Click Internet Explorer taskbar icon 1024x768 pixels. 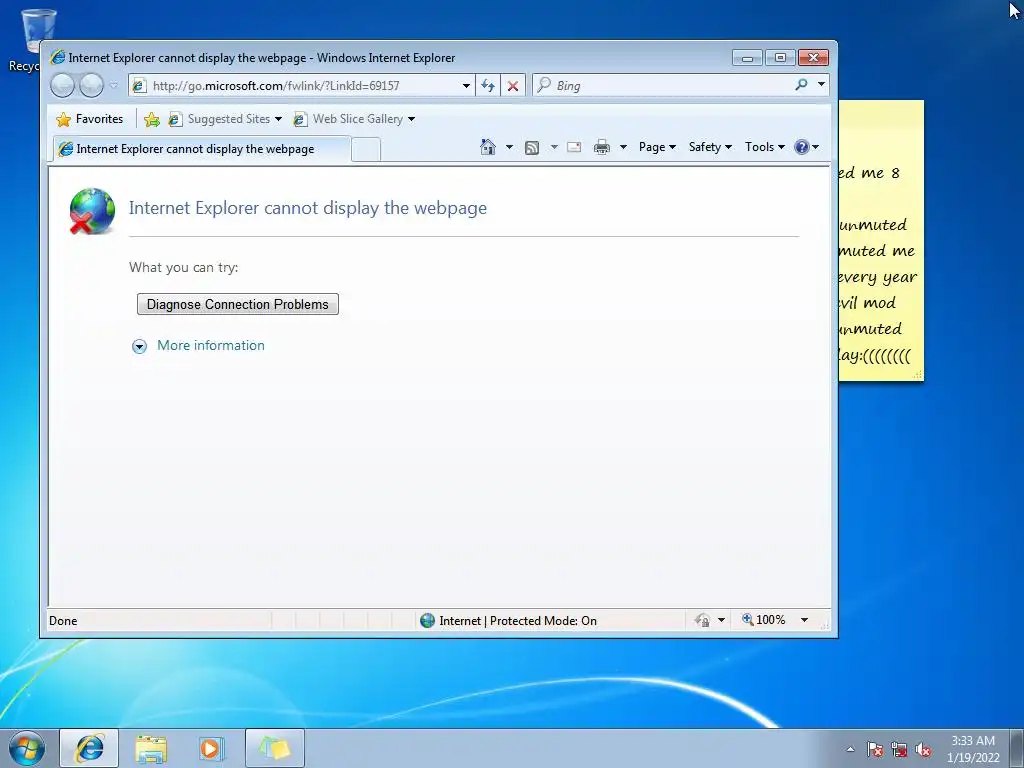coord(89,748)
